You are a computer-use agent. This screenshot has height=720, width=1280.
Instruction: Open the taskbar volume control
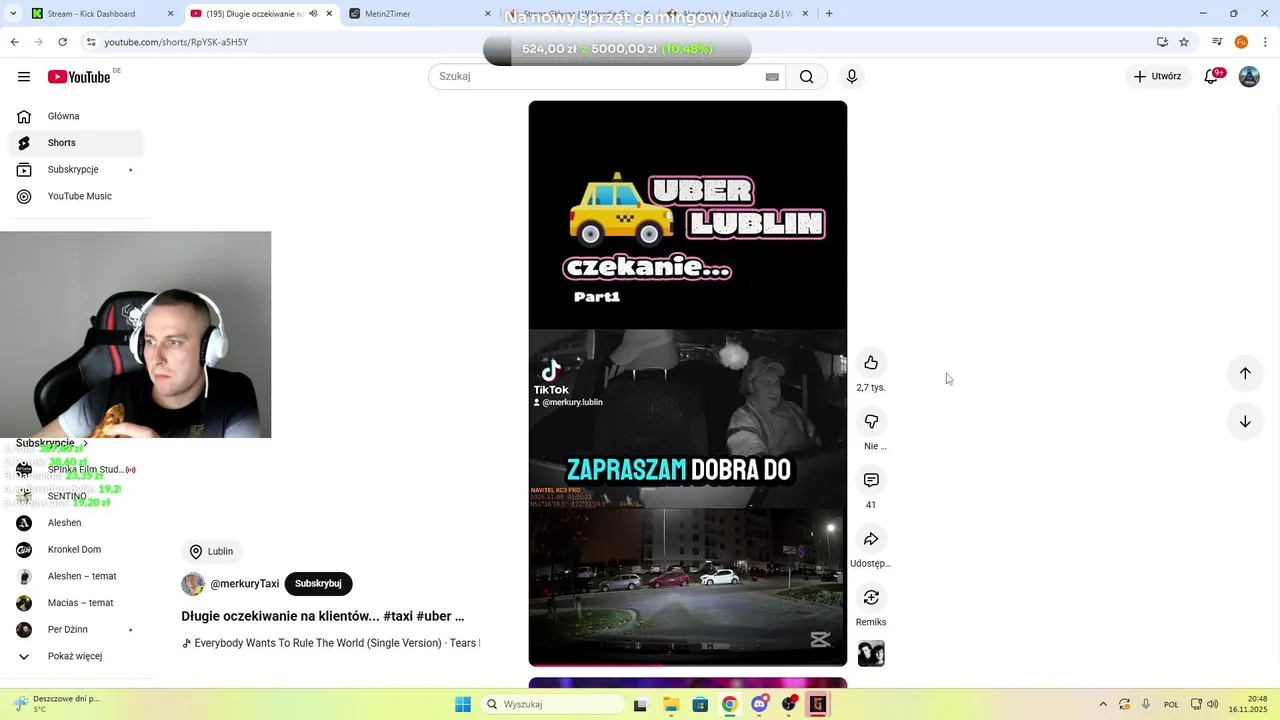pyautogui.click(x=1212, y=704)
